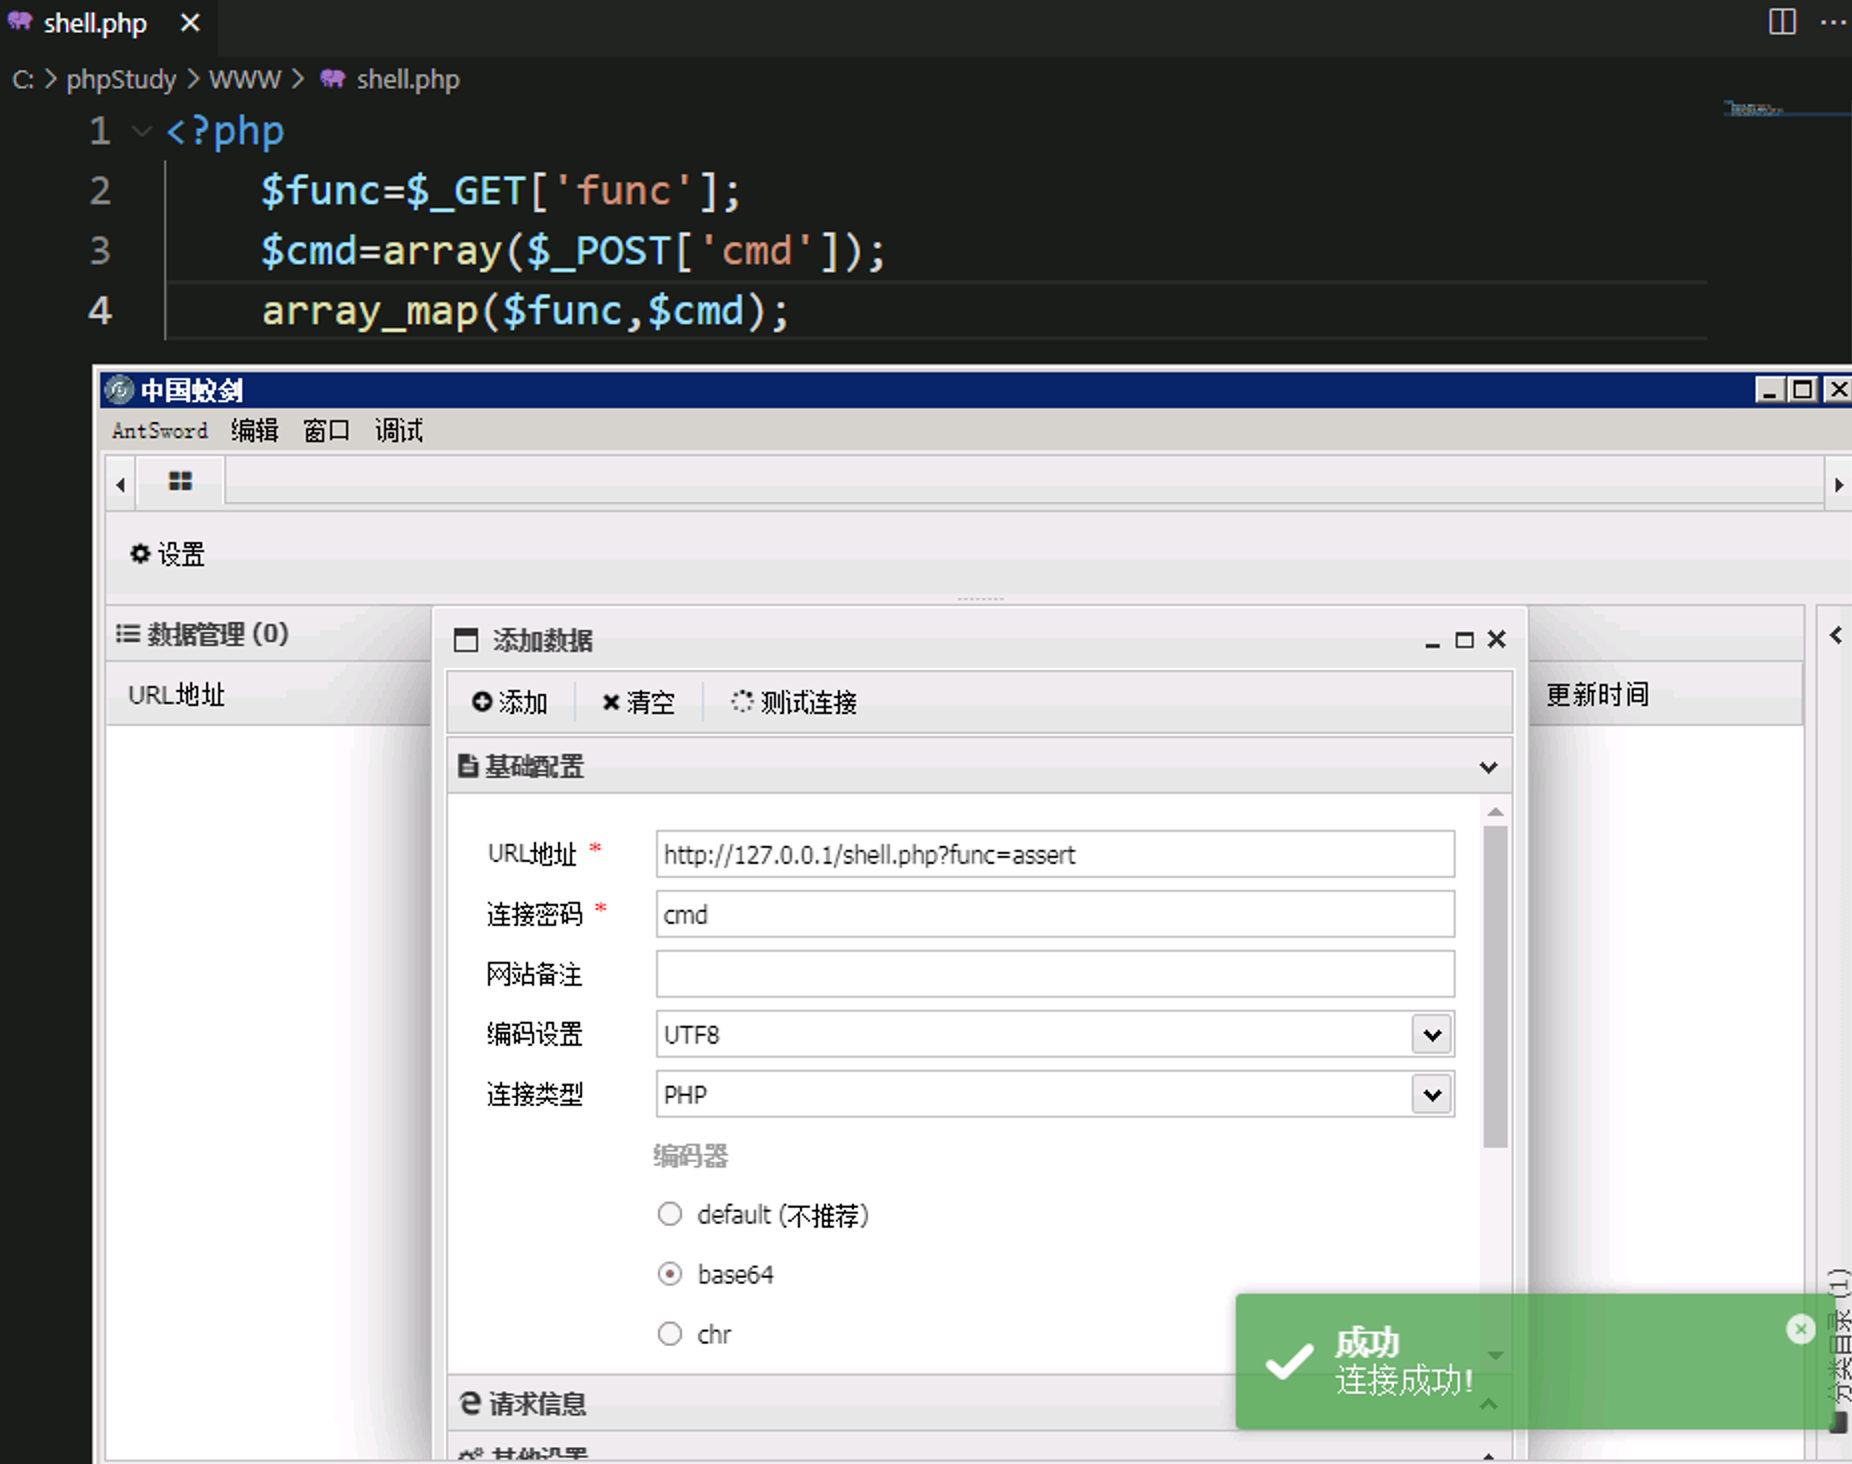Select the chr encoder radio
1852x1464 pixels.
pos(670,1334)
